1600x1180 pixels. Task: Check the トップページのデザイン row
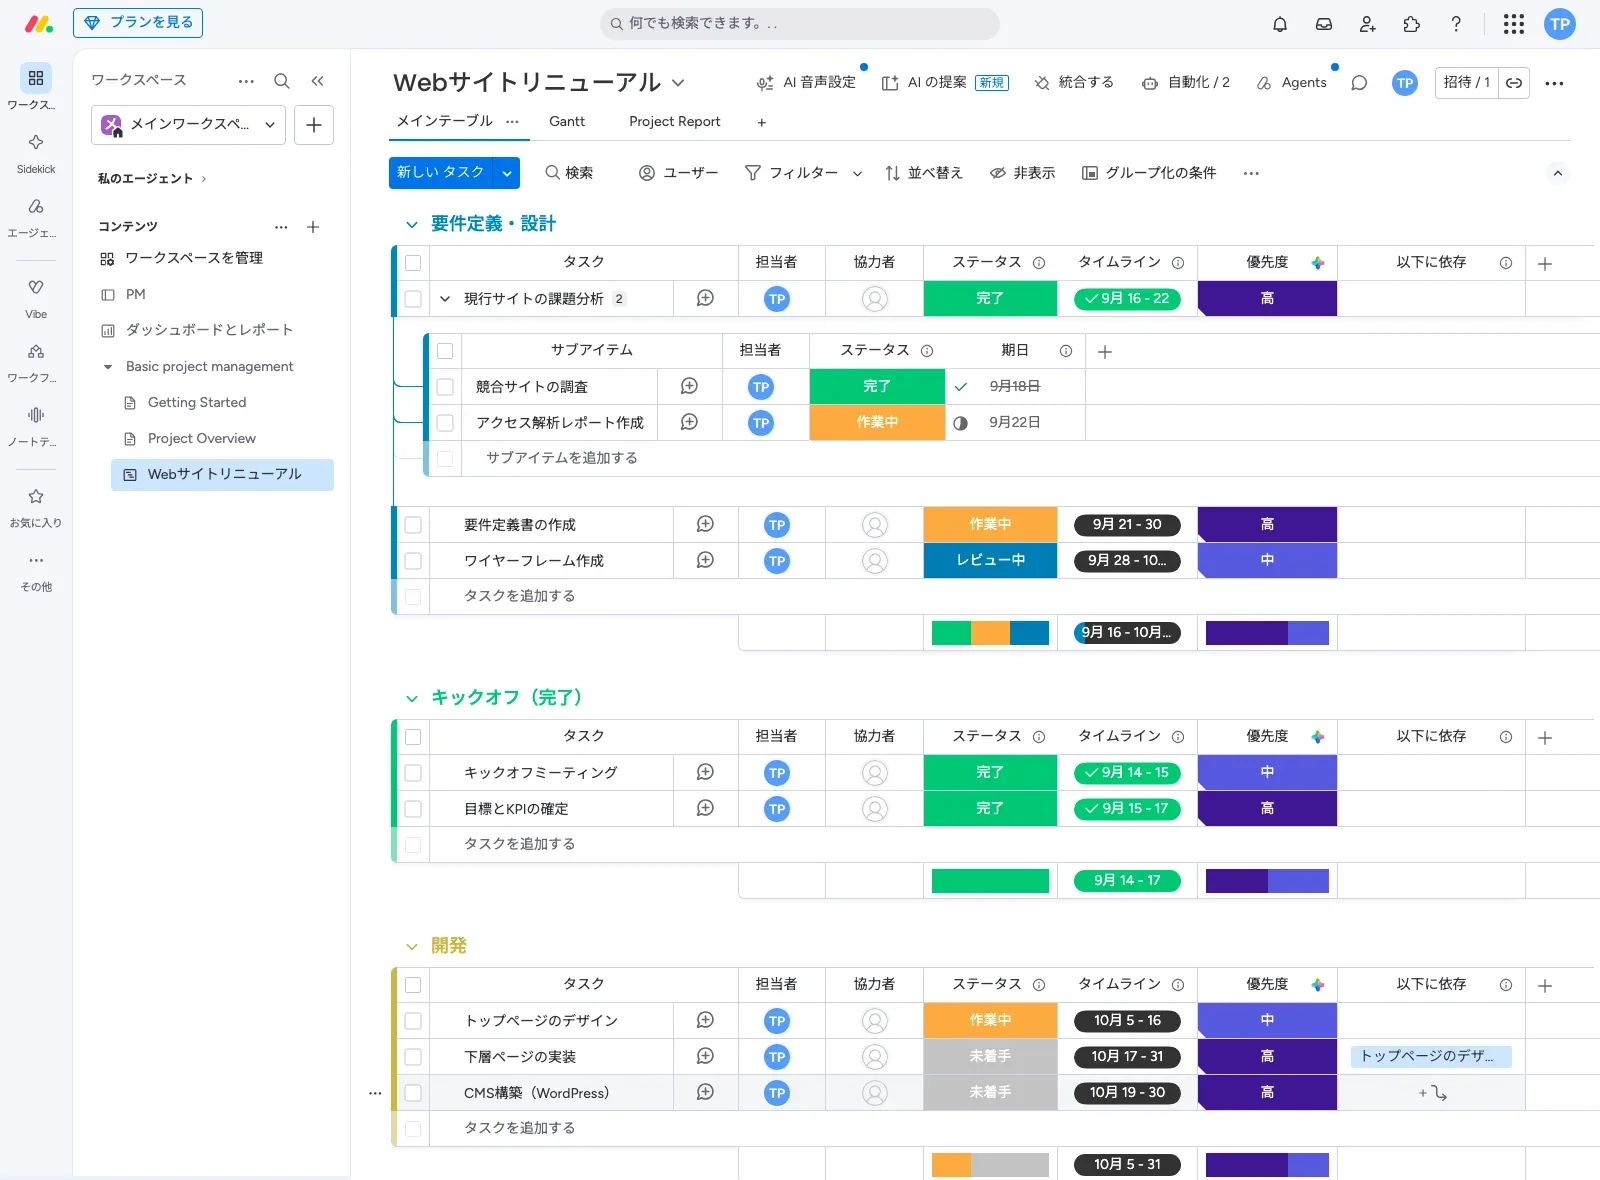[x=413, y=1021]
